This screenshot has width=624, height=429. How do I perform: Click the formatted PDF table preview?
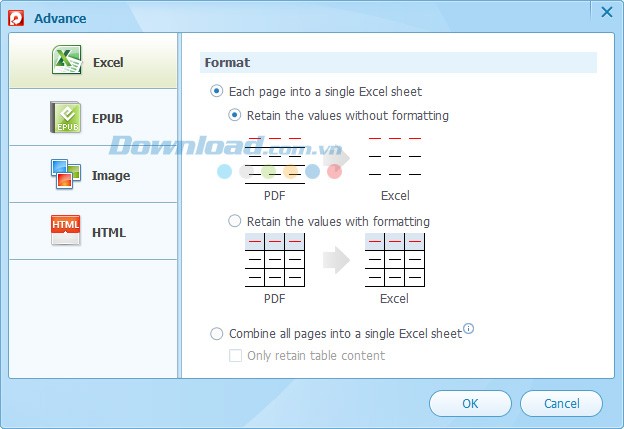(x=275, y=260)
